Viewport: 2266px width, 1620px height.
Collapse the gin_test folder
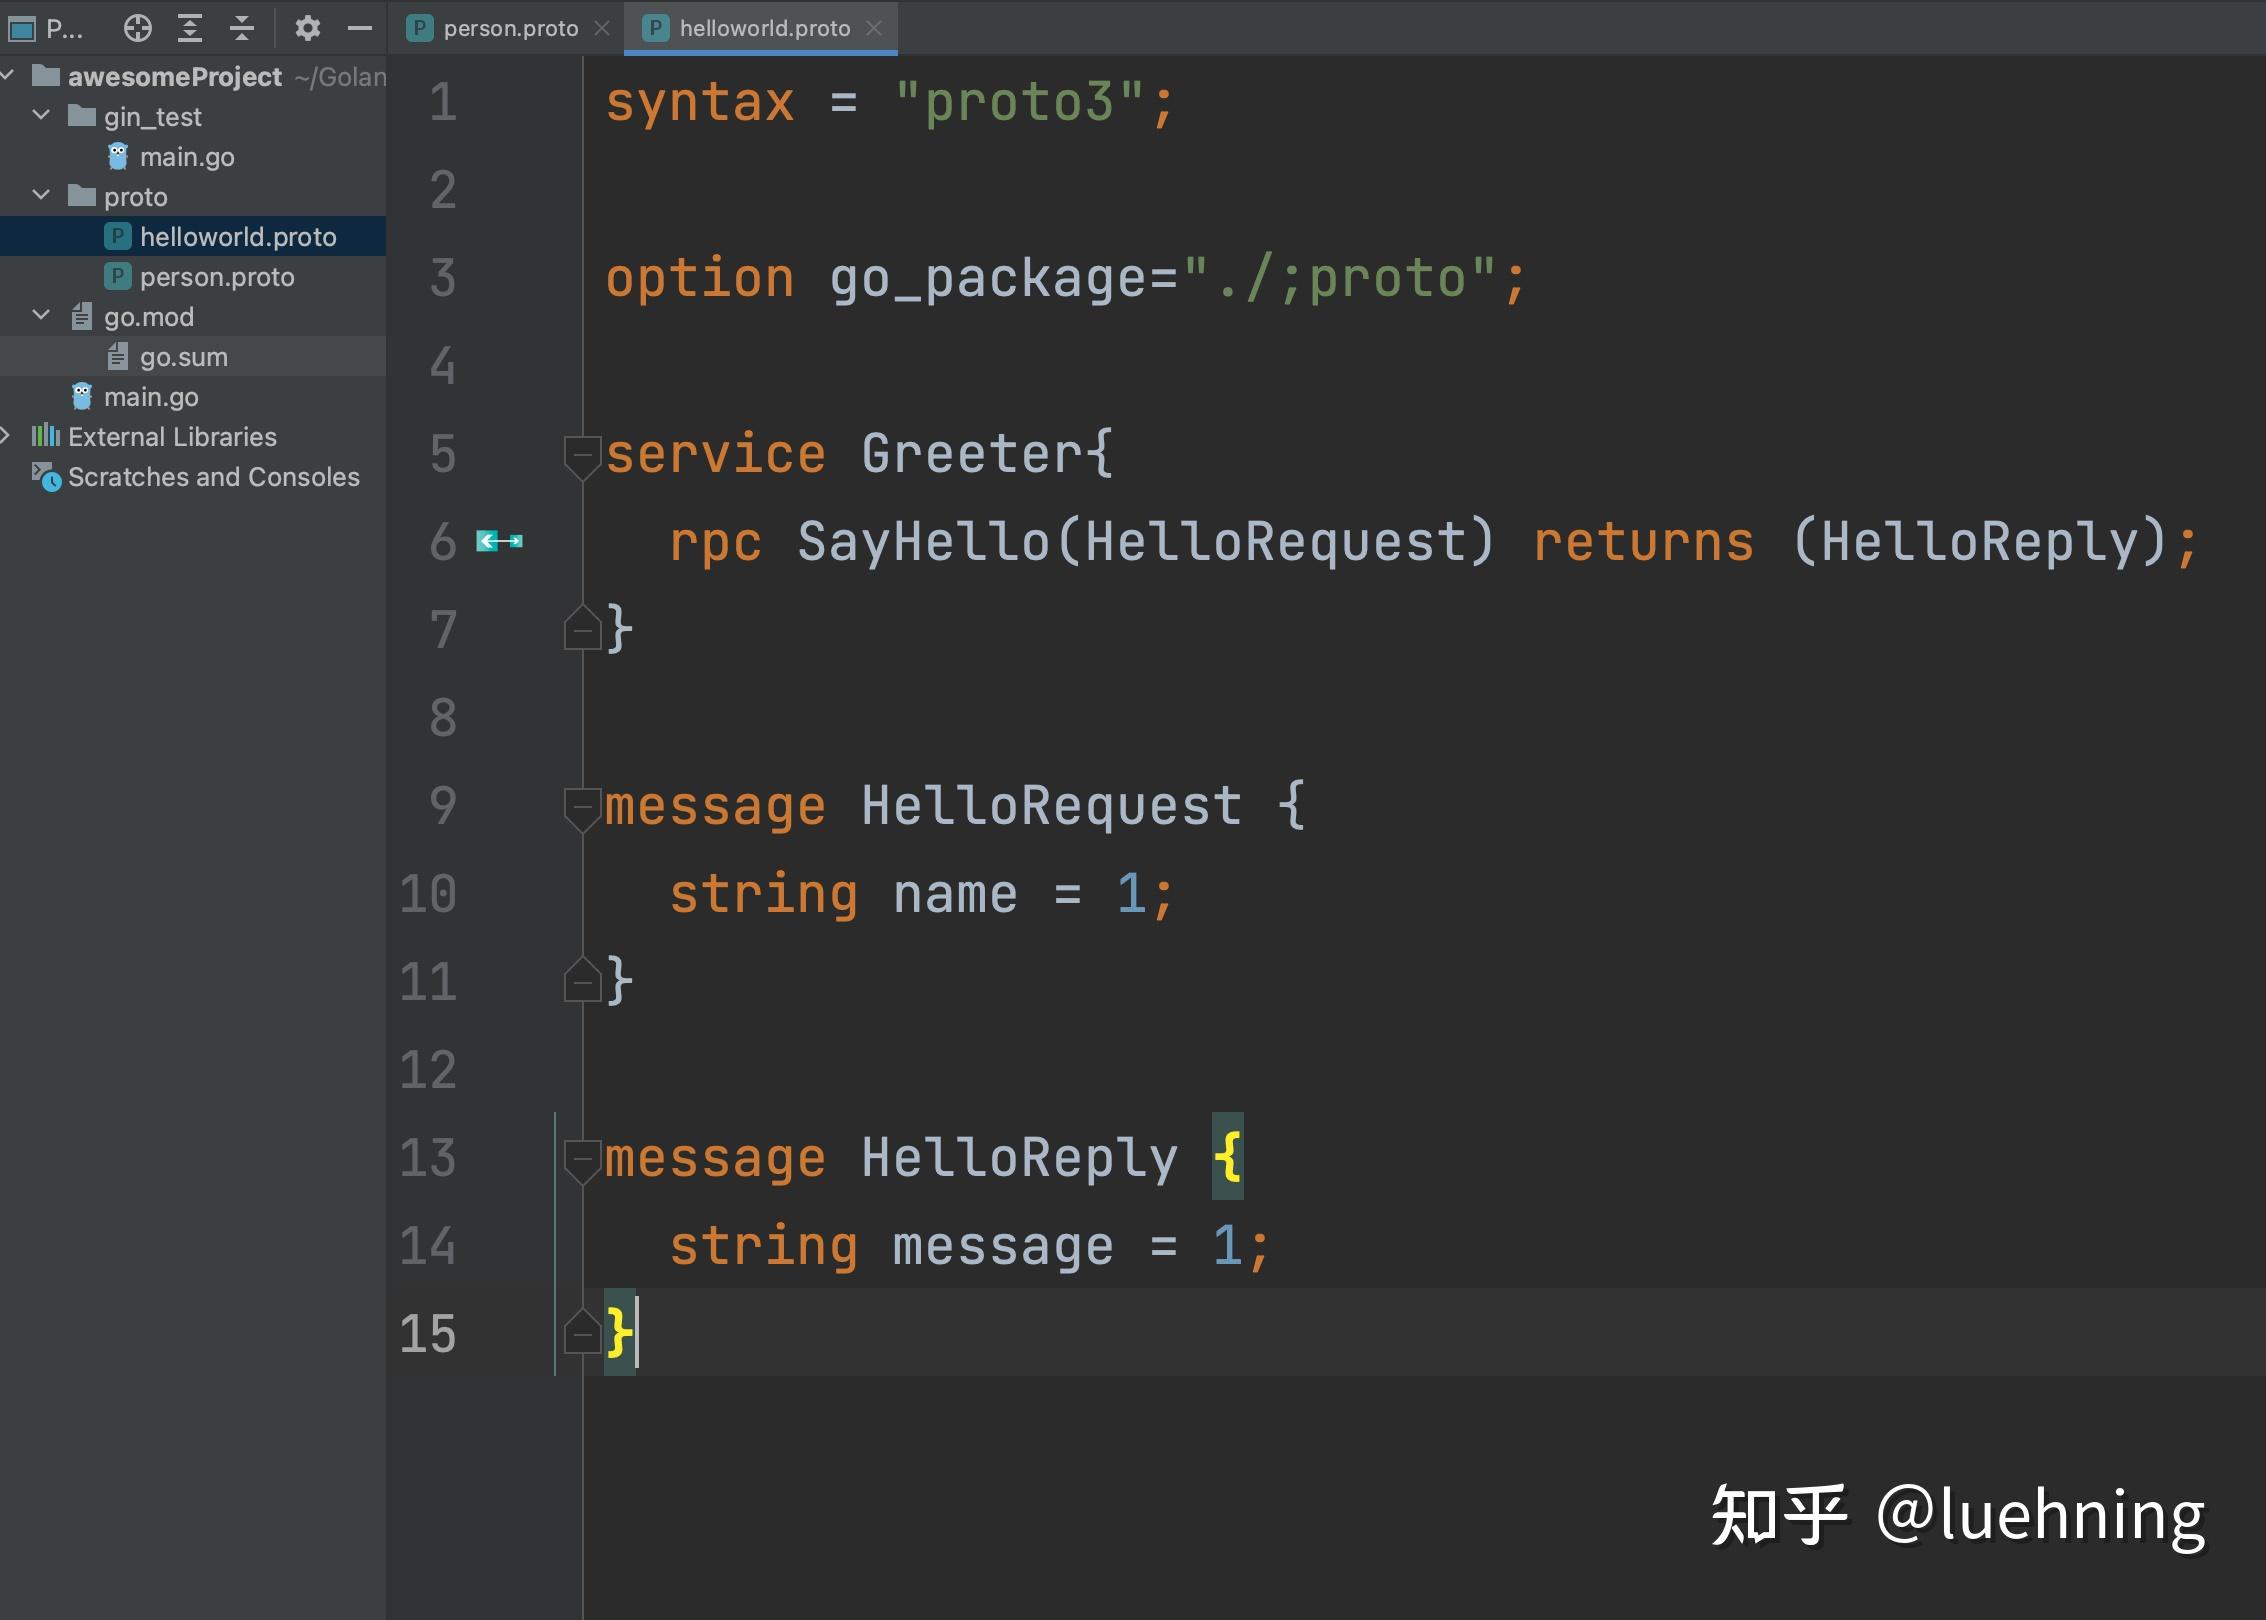coord(41,115)
